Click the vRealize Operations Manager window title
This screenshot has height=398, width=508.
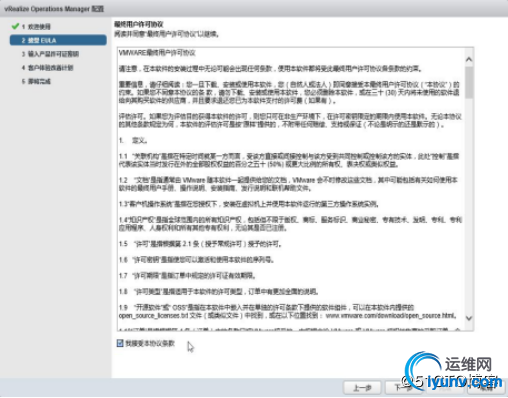click(x=54, y=9)
